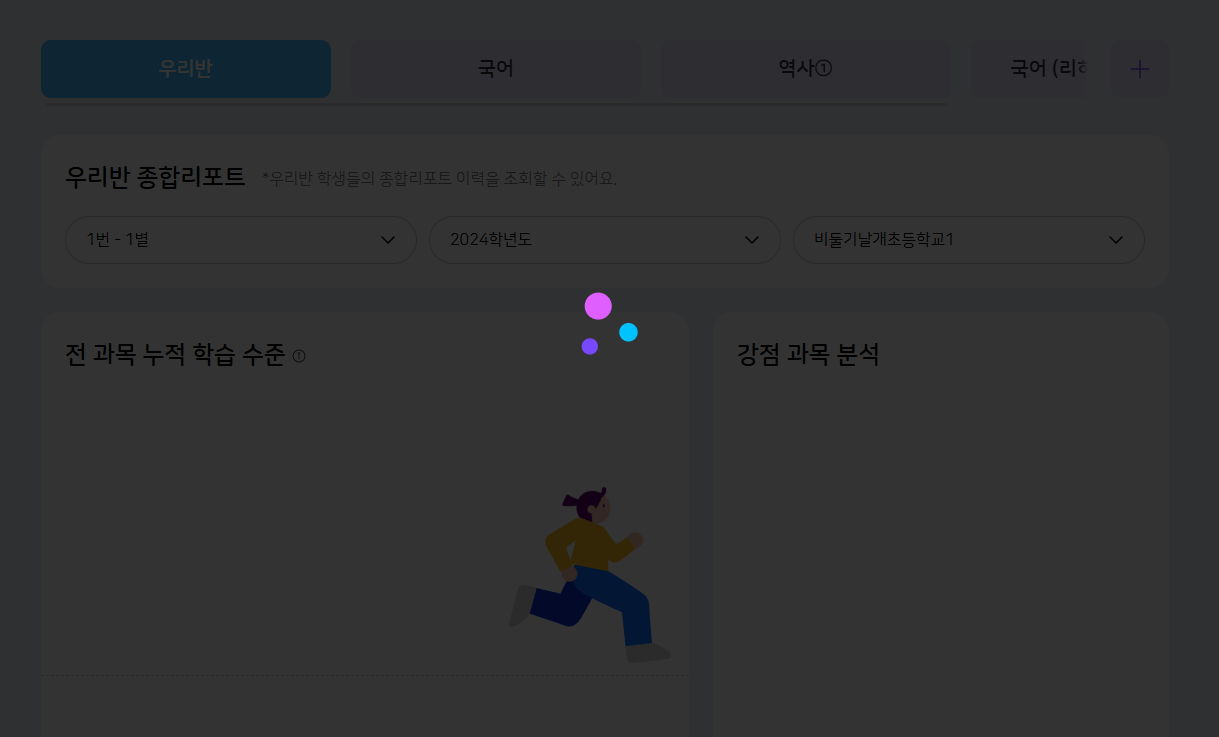
Task: Click the plus icon to add a tab
Action: 1139,69
